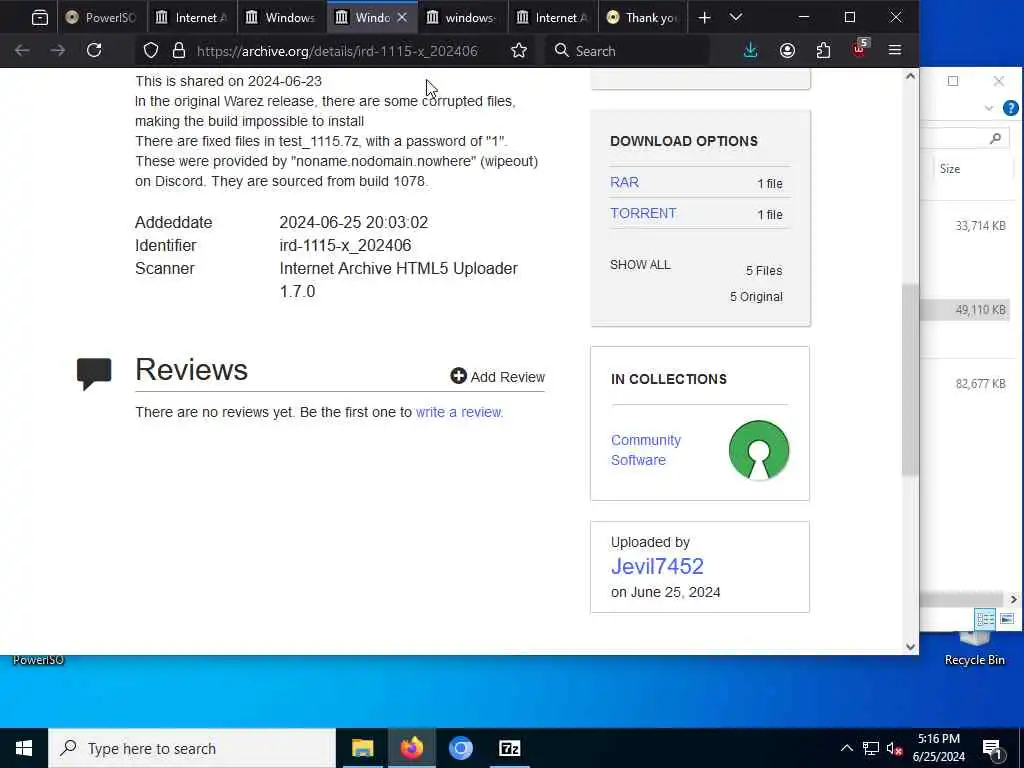Open the TORRENT download option
Image resolution: width=1024 pixels, height=768 pixels.
point(643,214)
